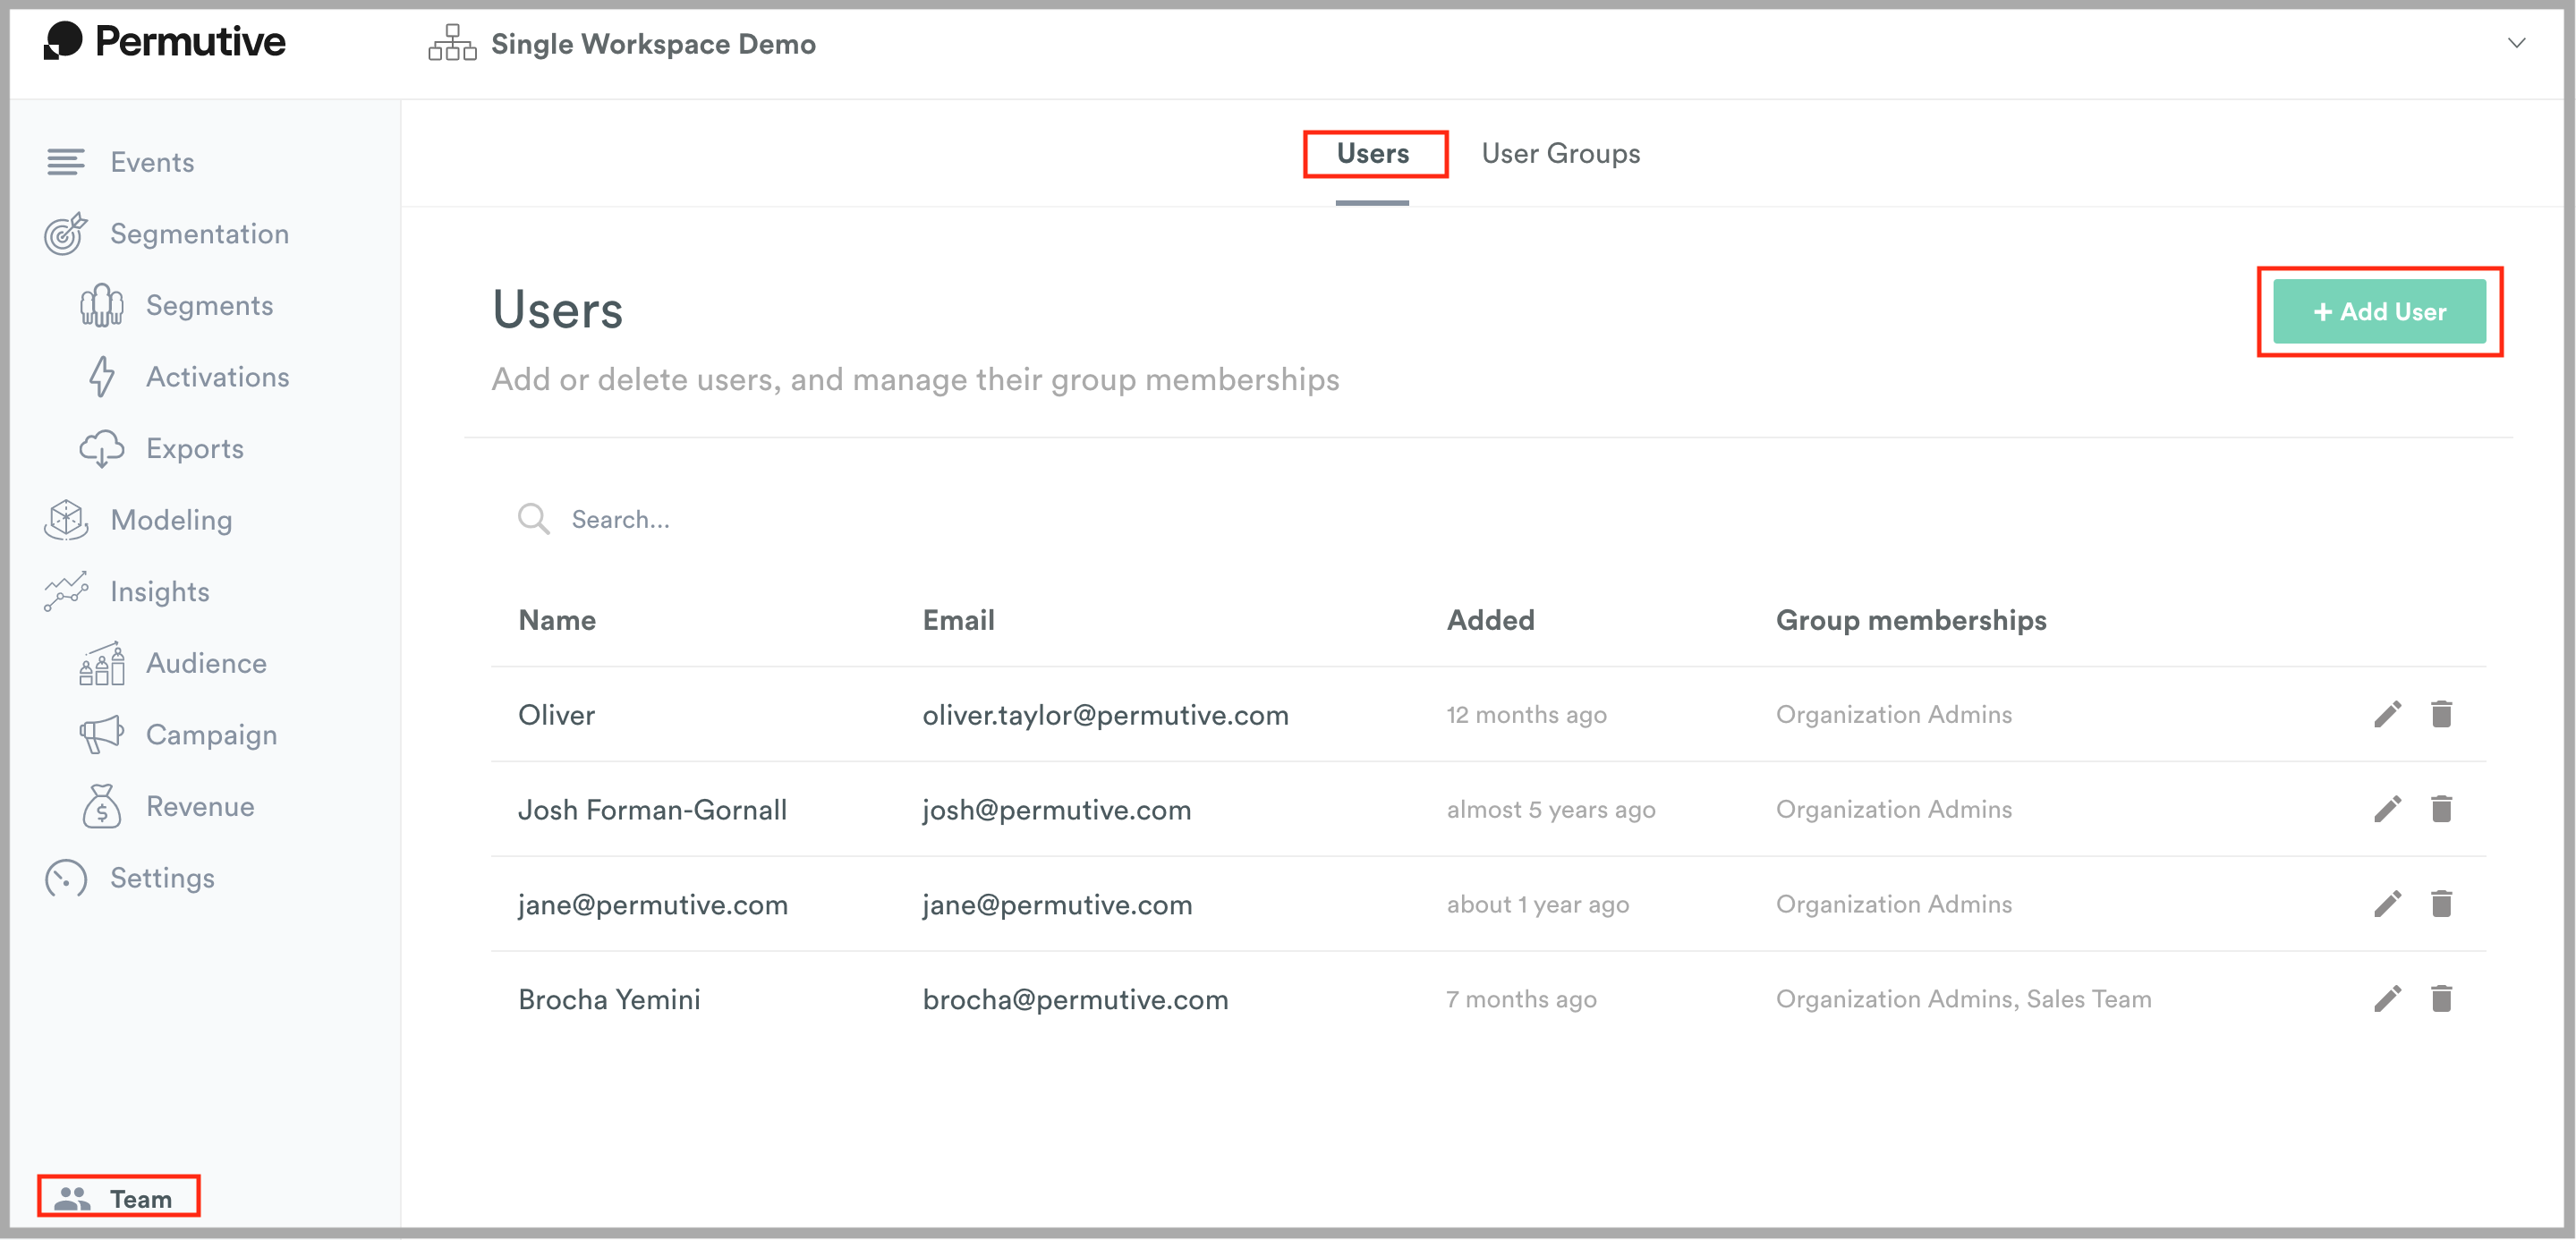
Task: Click 'Organization Admins, Sales Team' cell
Action: point(1963,999)
